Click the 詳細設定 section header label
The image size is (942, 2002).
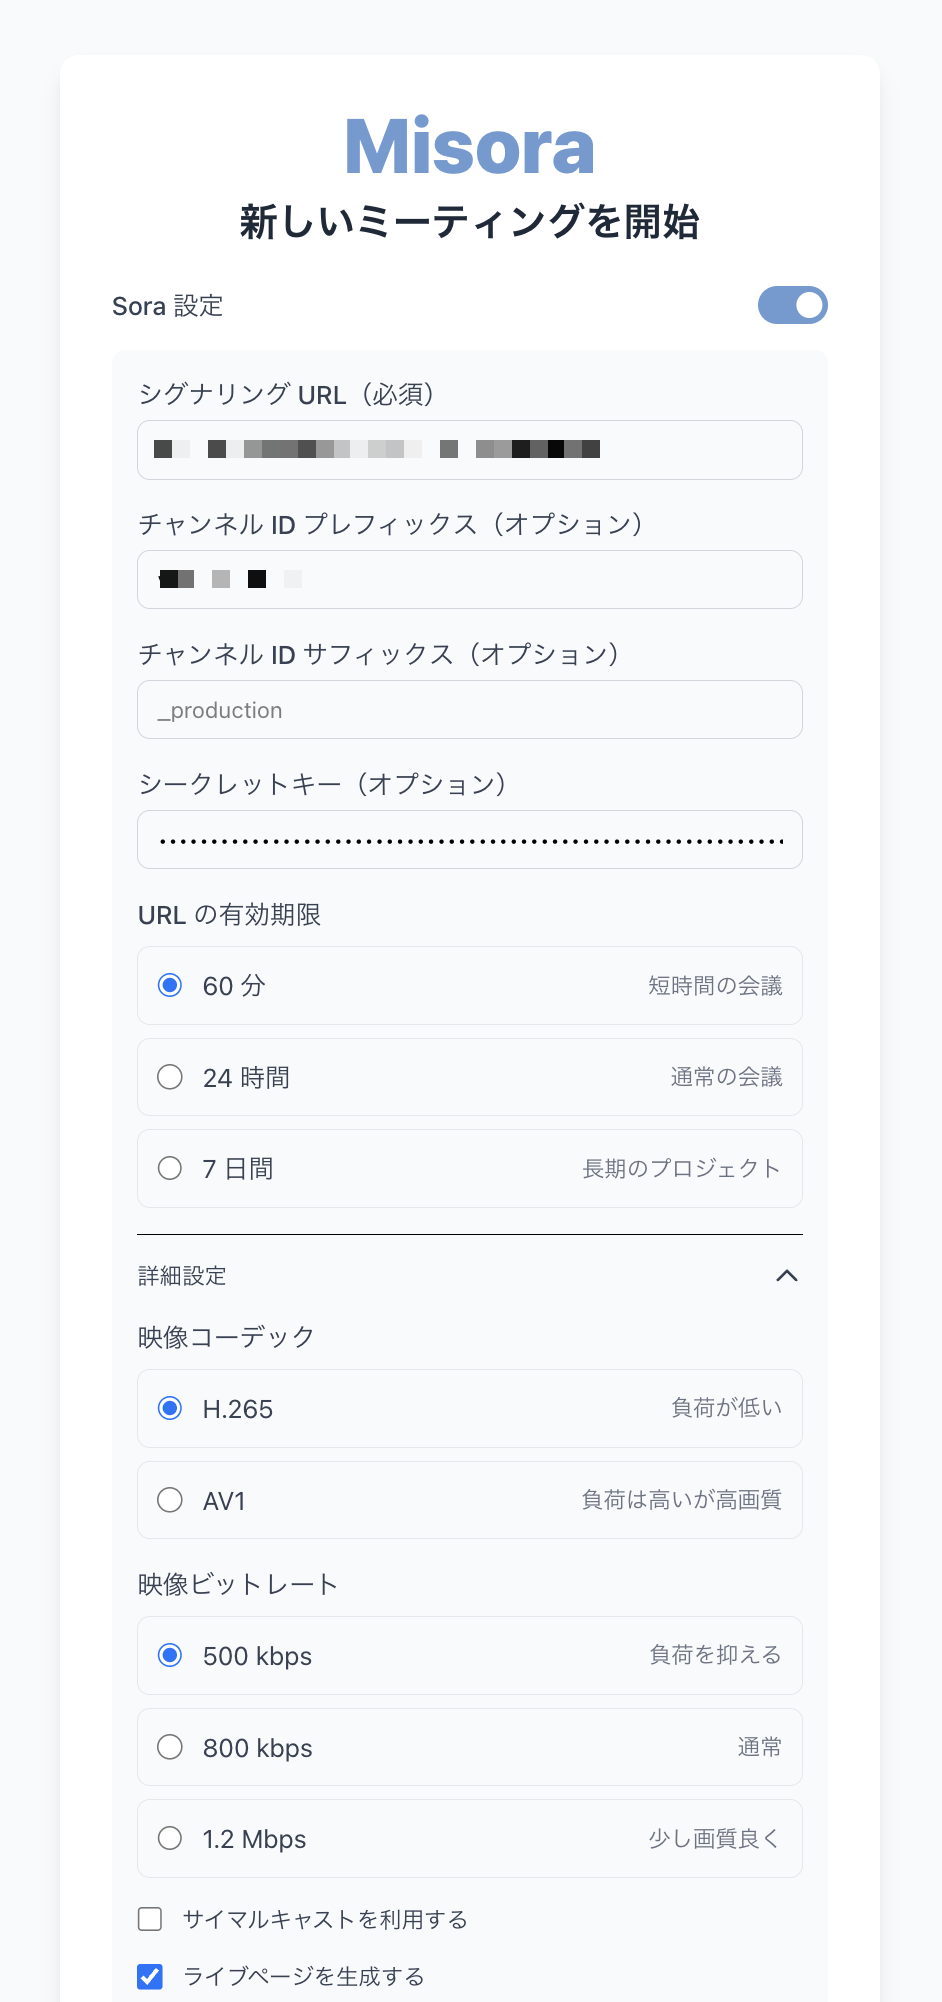pyautogui.click(x=183, y=1276)
